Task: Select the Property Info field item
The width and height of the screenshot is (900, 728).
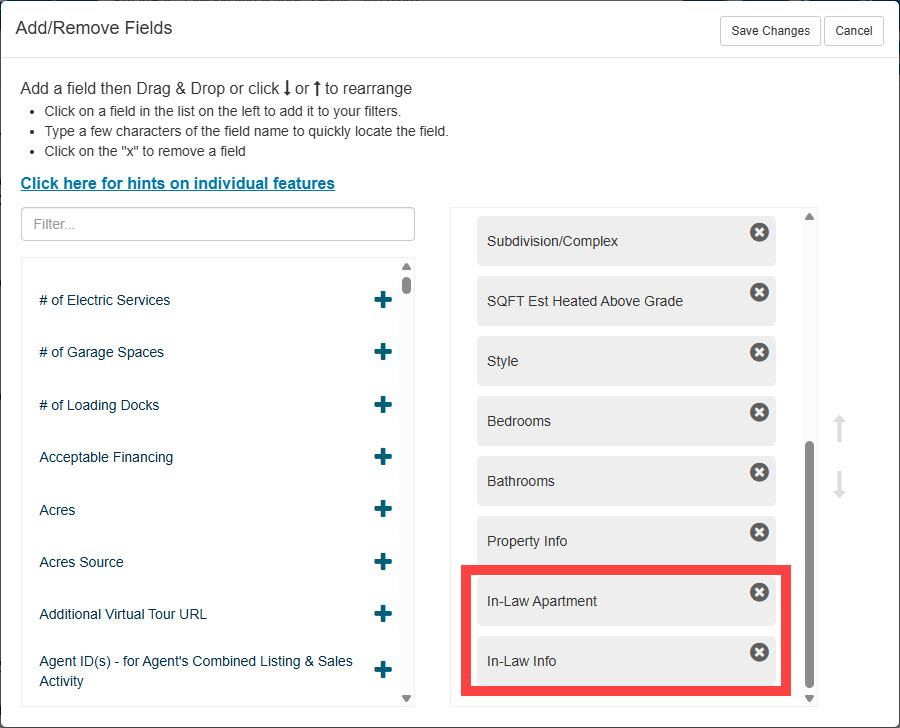Action: 626,541
